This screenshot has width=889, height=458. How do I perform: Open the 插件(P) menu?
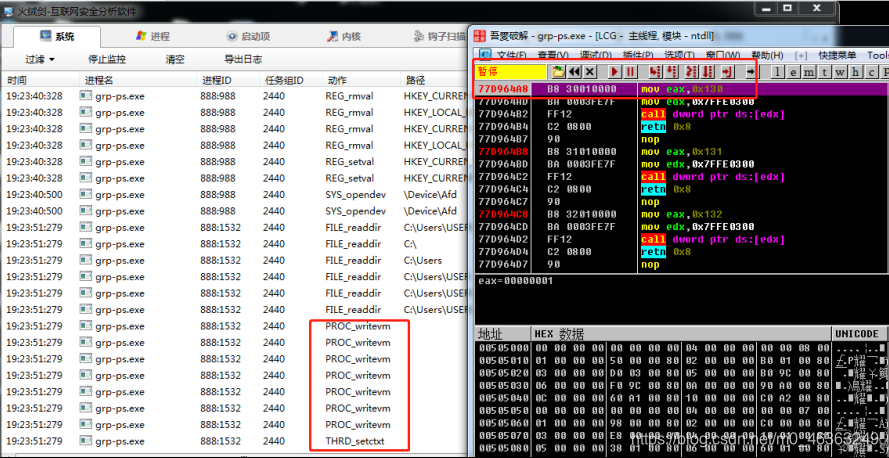pos(638,56)
